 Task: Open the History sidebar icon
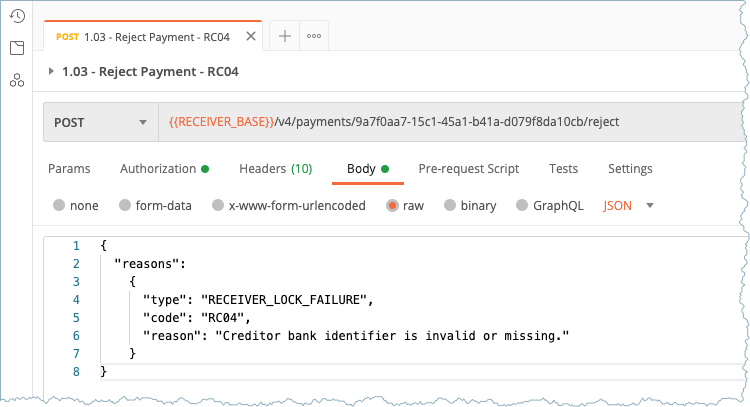tap(16, 15)
